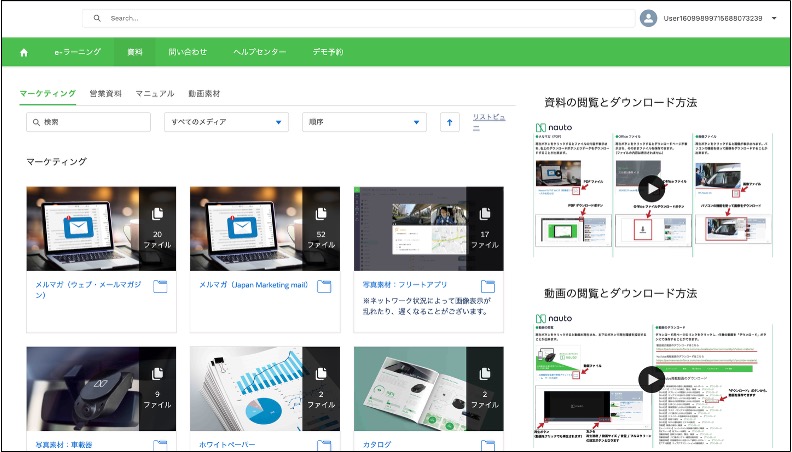Viewport: 792px width, 452px height.
Task: Open the 20 ファイル email thumbnail
Action: pyautogui.click(x=101, y=229)
